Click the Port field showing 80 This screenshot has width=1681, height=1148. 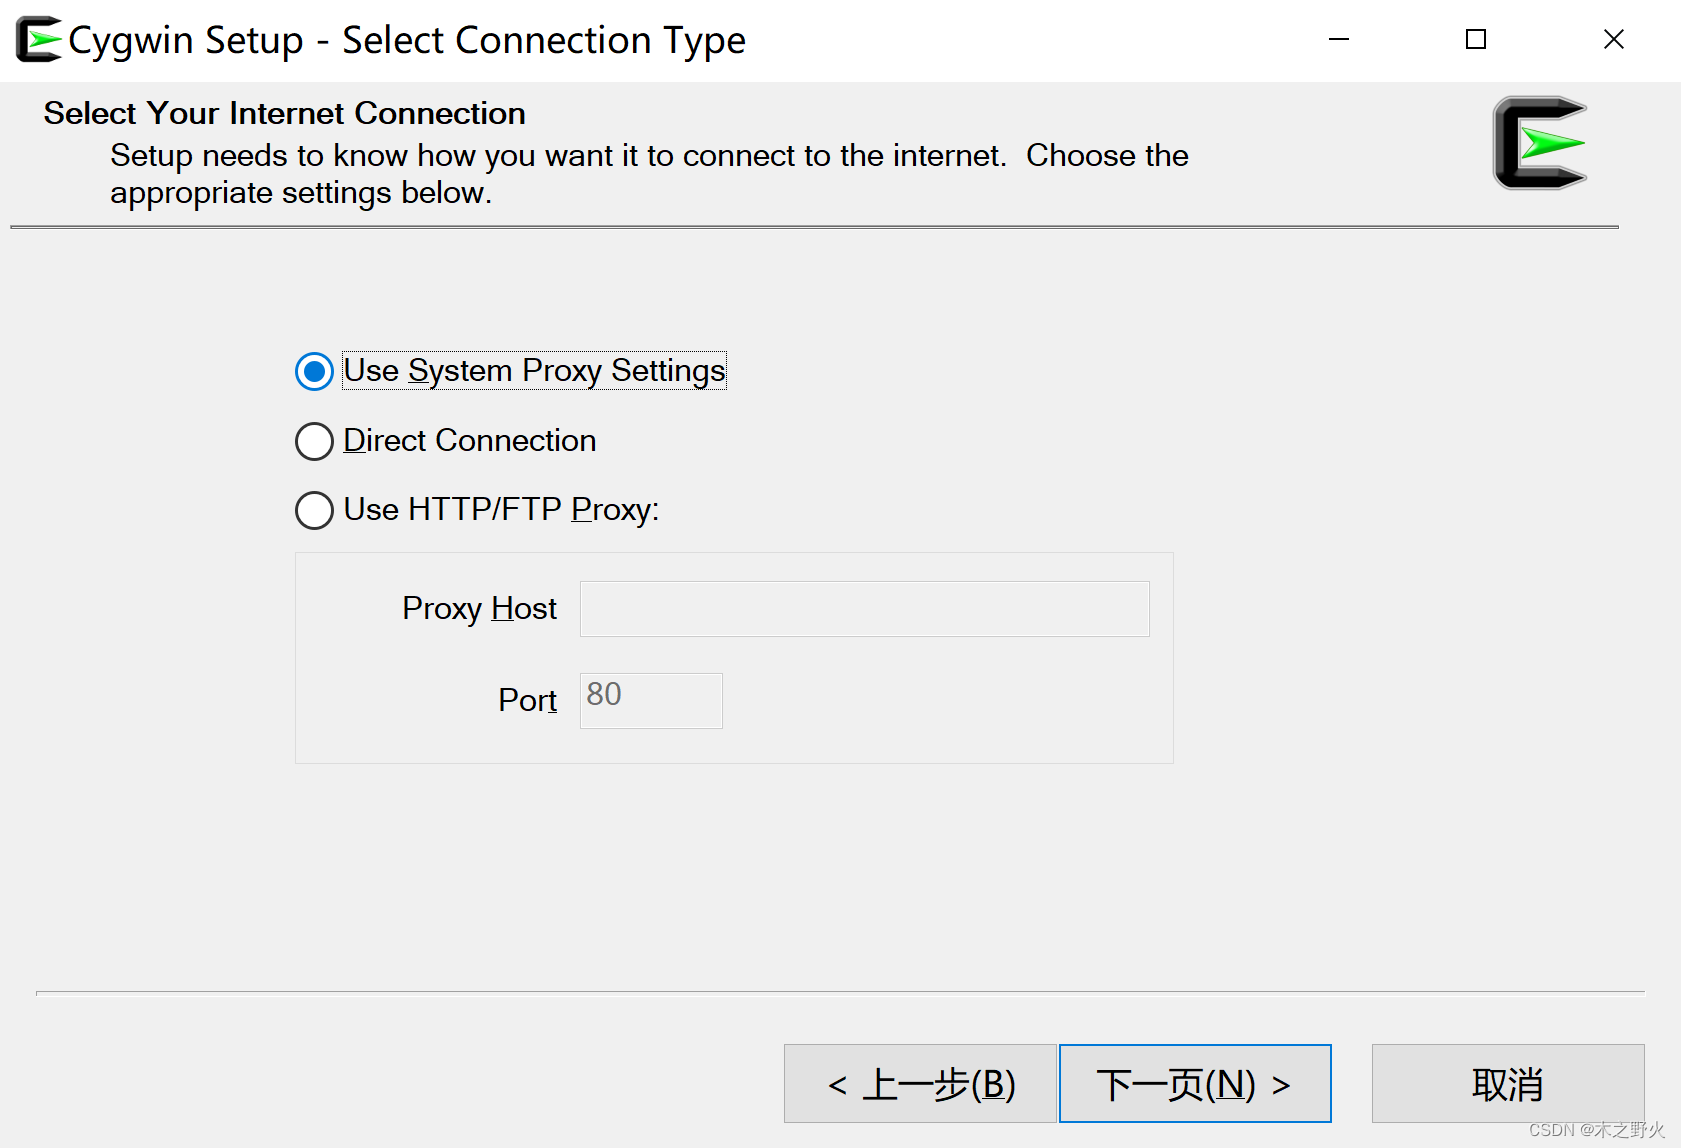[651, 700]
